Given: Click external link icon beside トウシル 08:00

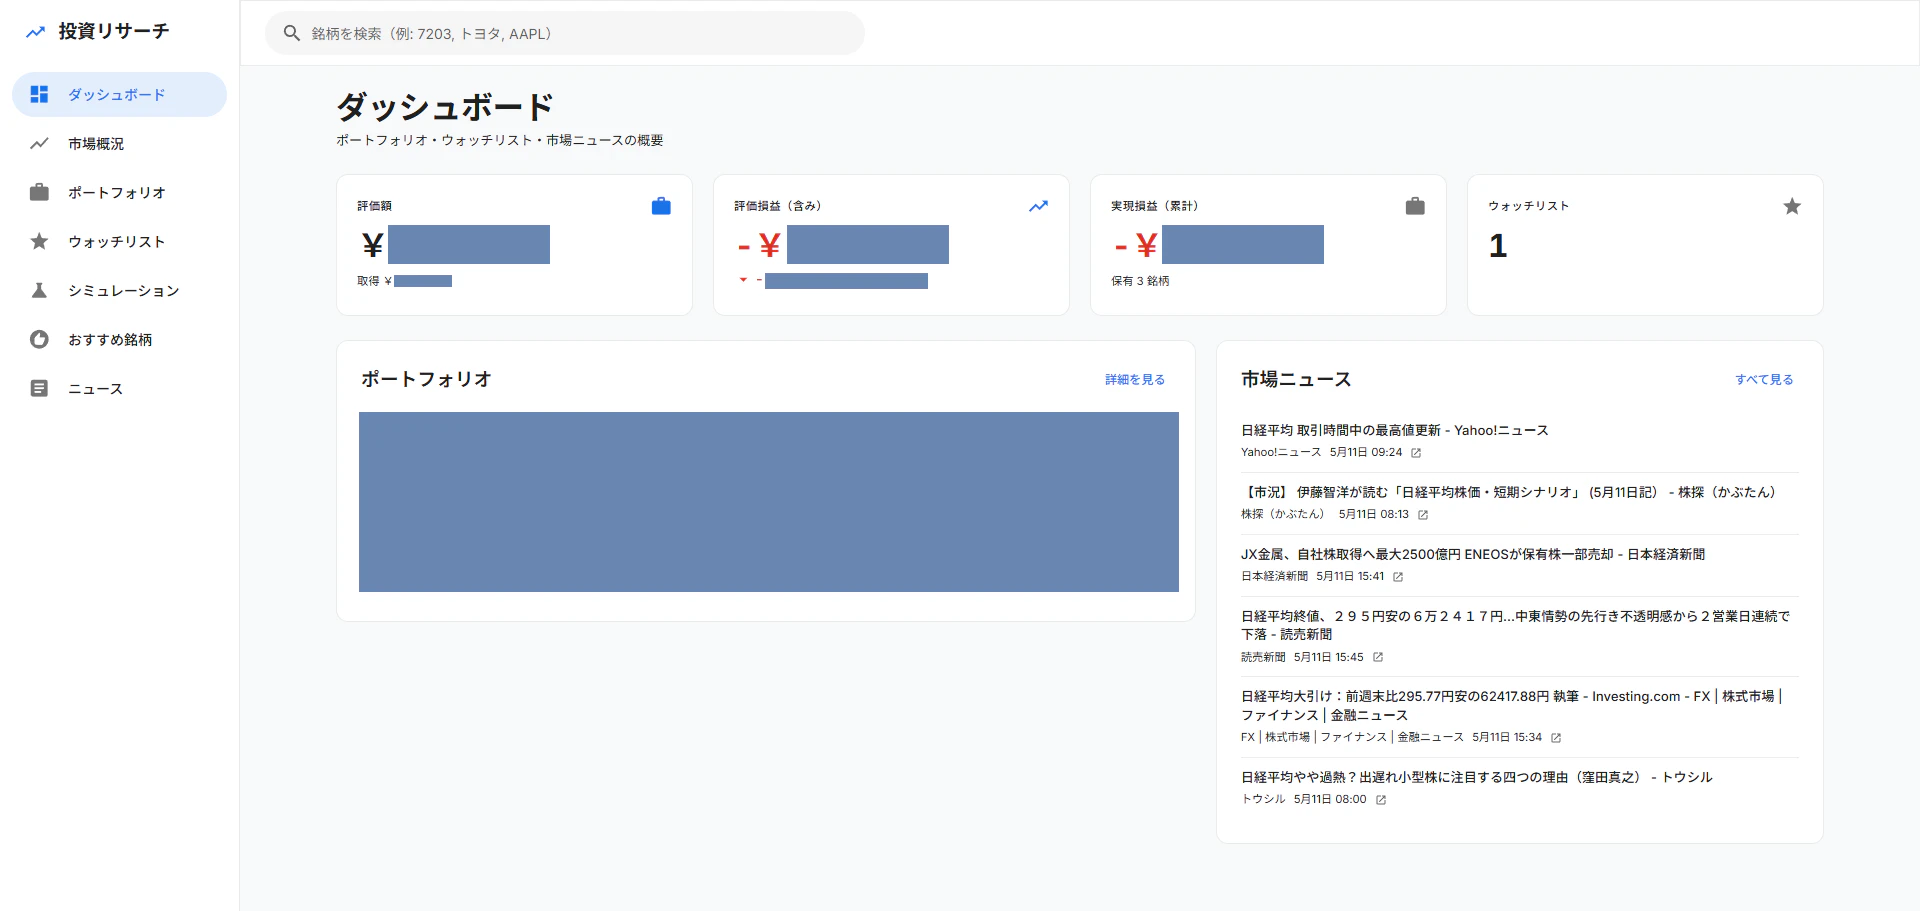Looking at the screenshot, I should pyautogui.click(x=1381, y=800).
